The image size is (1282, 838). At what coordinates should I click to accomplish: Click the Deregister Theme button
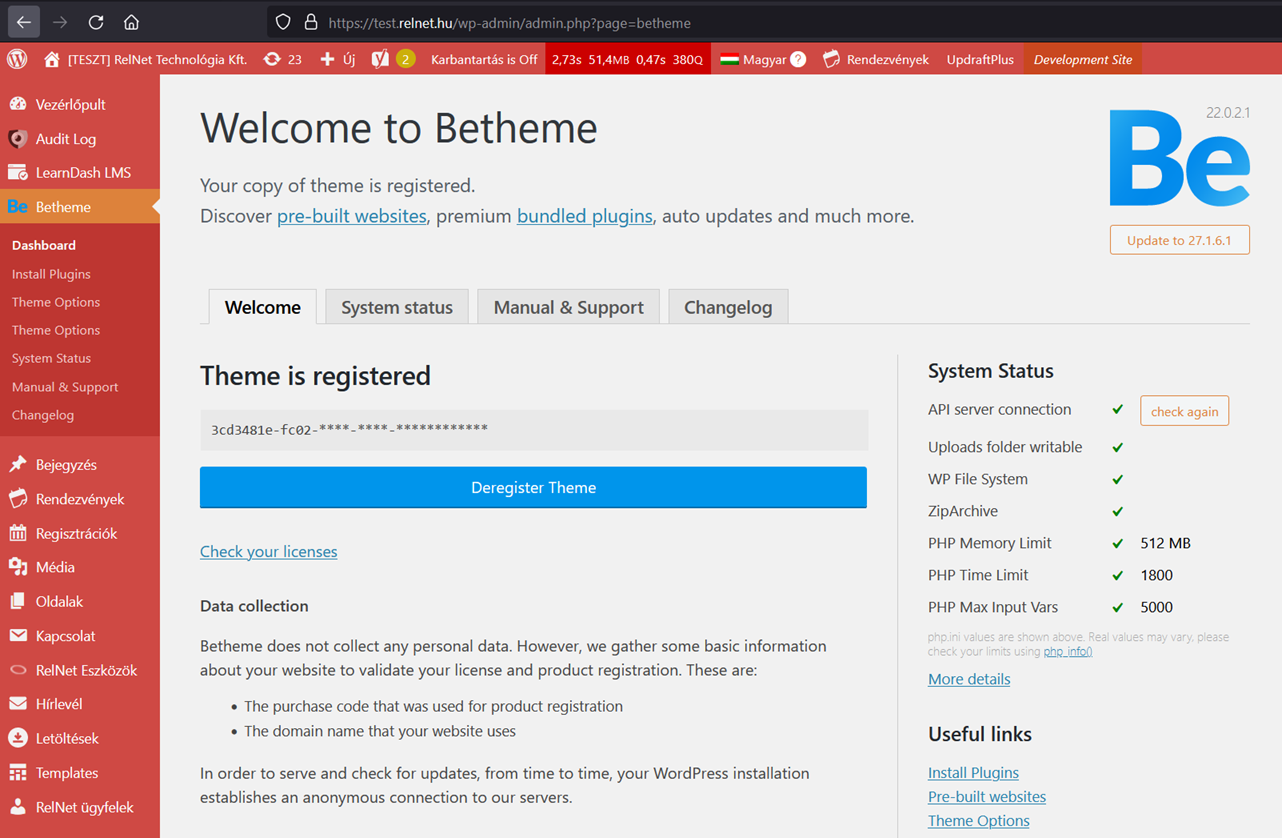click(x=533, y=488)
